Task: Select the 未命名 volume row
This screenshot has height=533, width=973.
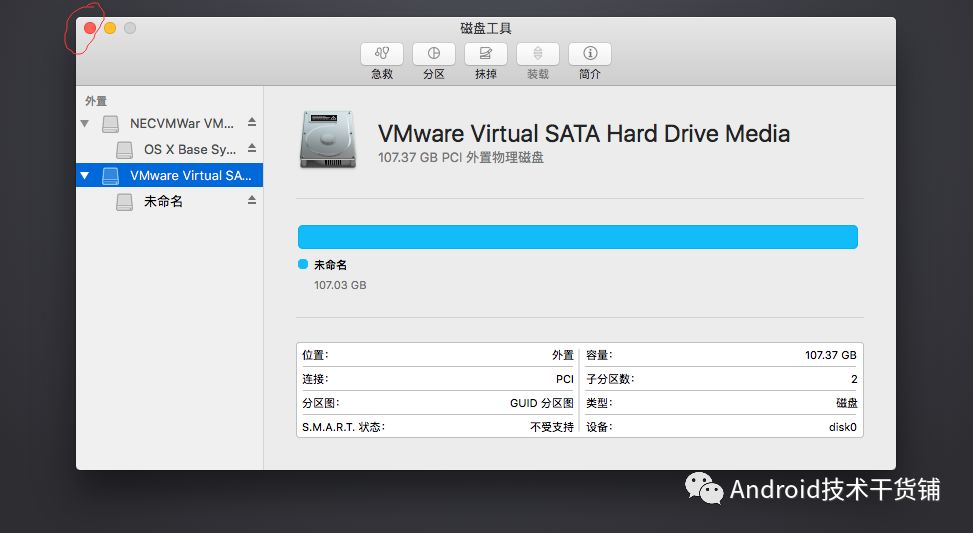Action: [x=169, y=201]
